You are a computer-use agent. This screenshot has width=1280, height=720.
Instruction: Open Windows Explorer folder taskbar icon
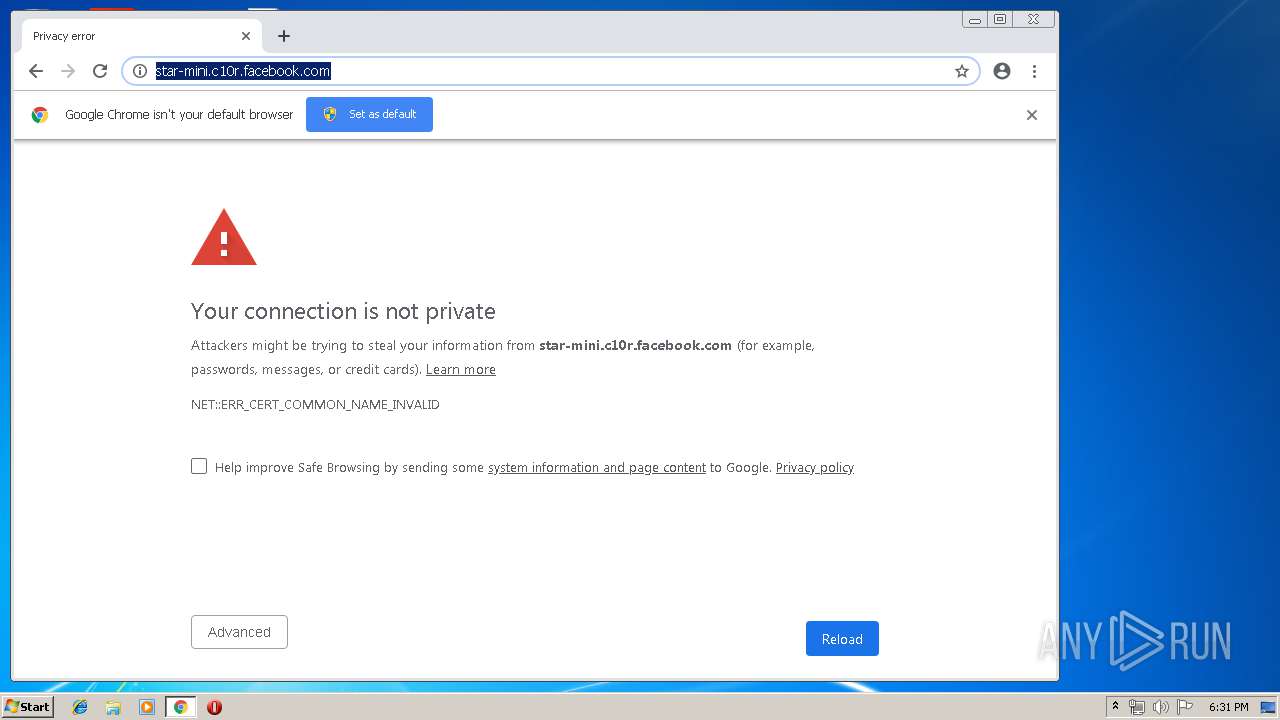click(x=113, y=707)
